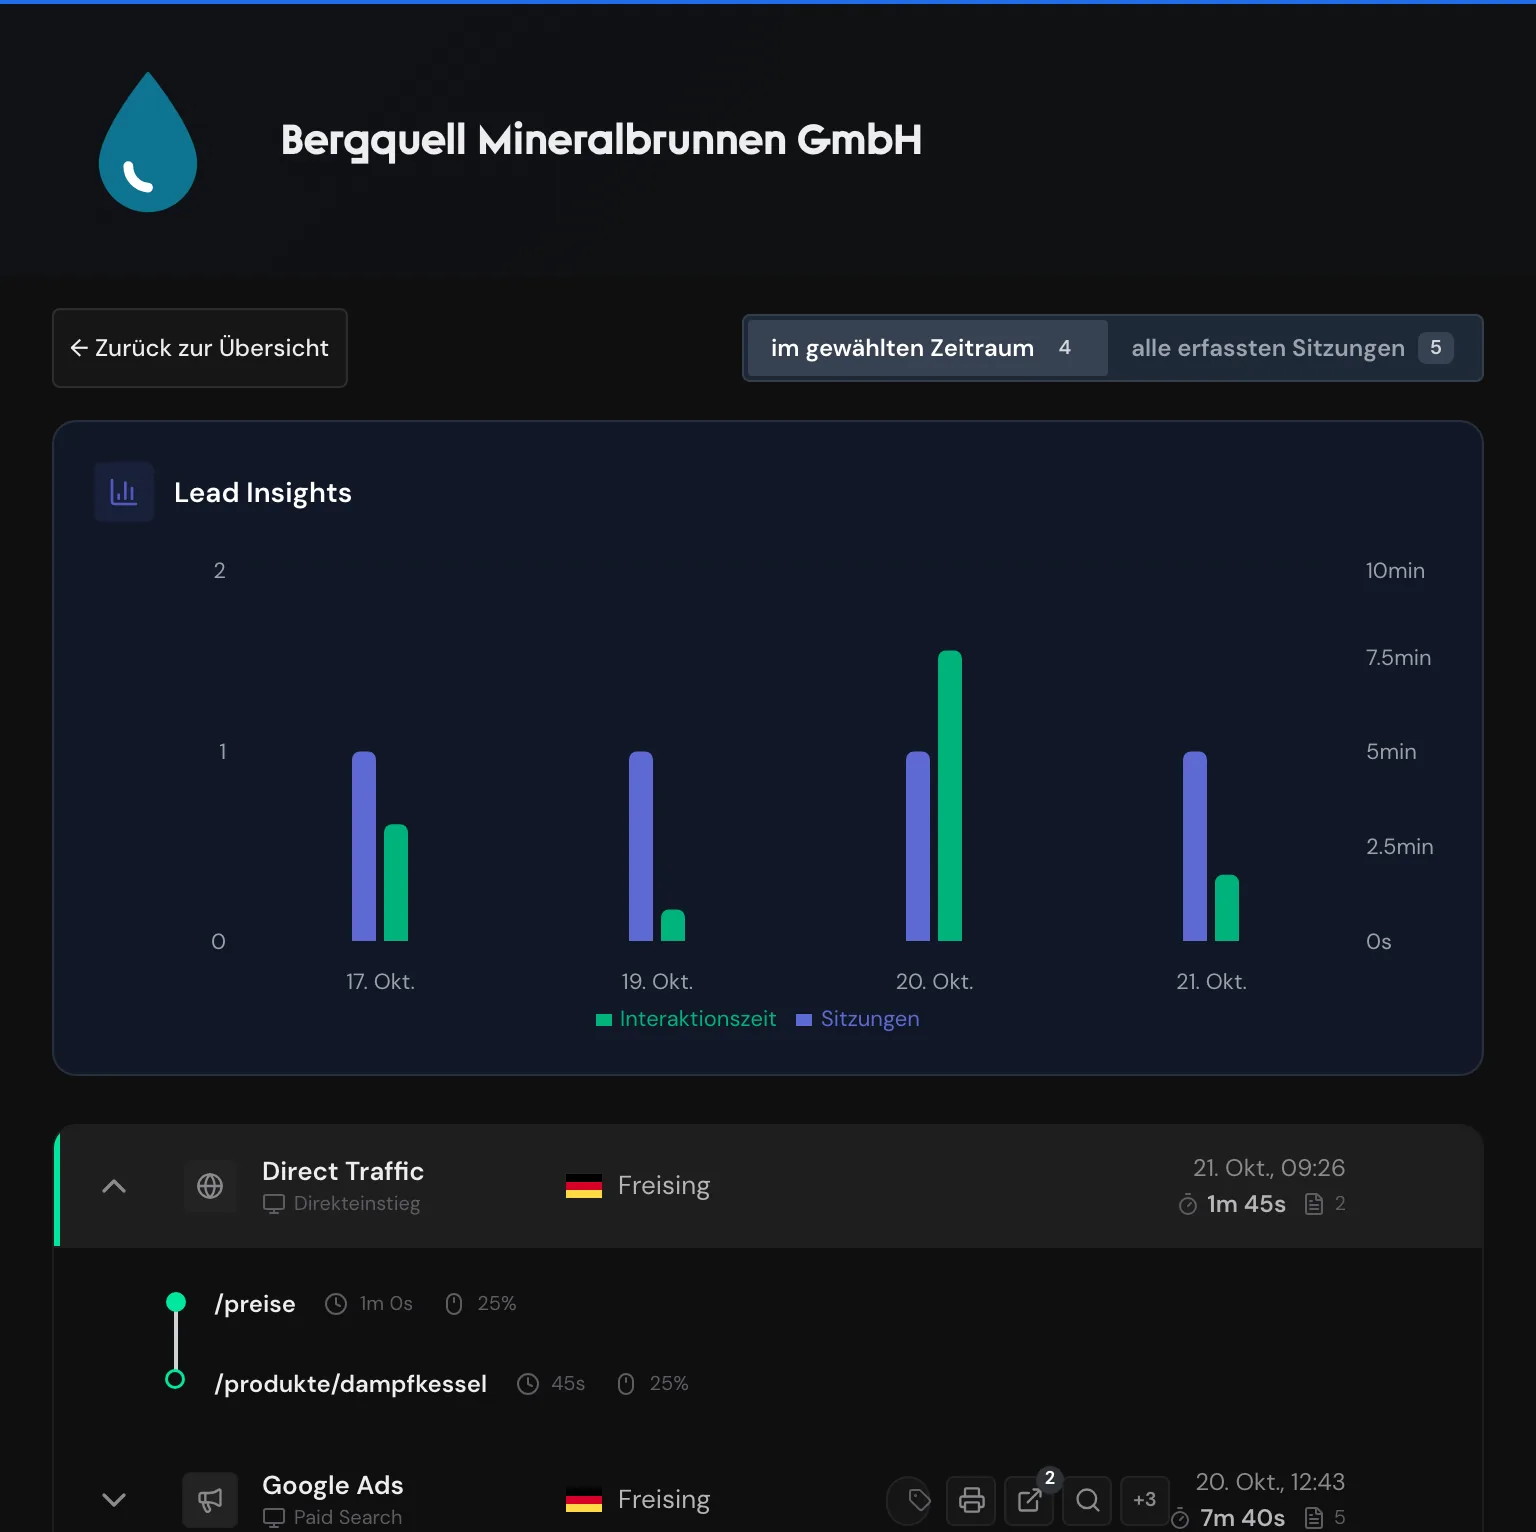
Task: Click the stopwatch icon beside 7m 40s
Action: point(1180,1519)
